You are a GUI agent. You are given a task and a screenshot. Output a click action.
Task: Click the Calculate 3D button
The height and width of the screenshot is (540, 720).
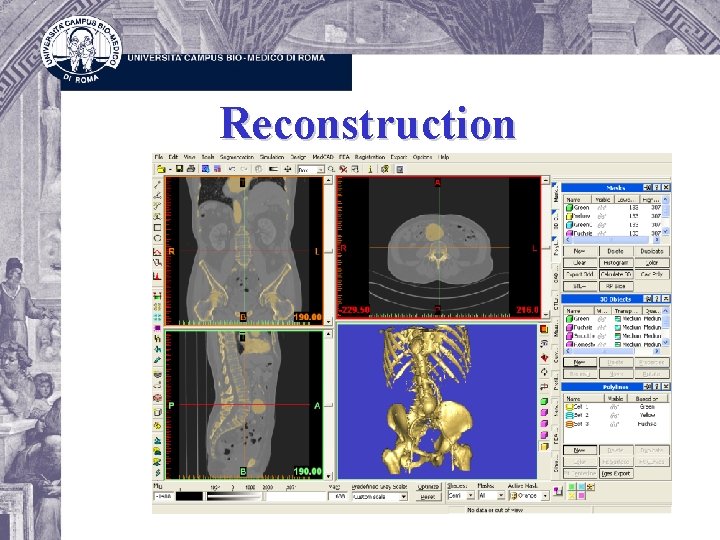pos(616,274)
